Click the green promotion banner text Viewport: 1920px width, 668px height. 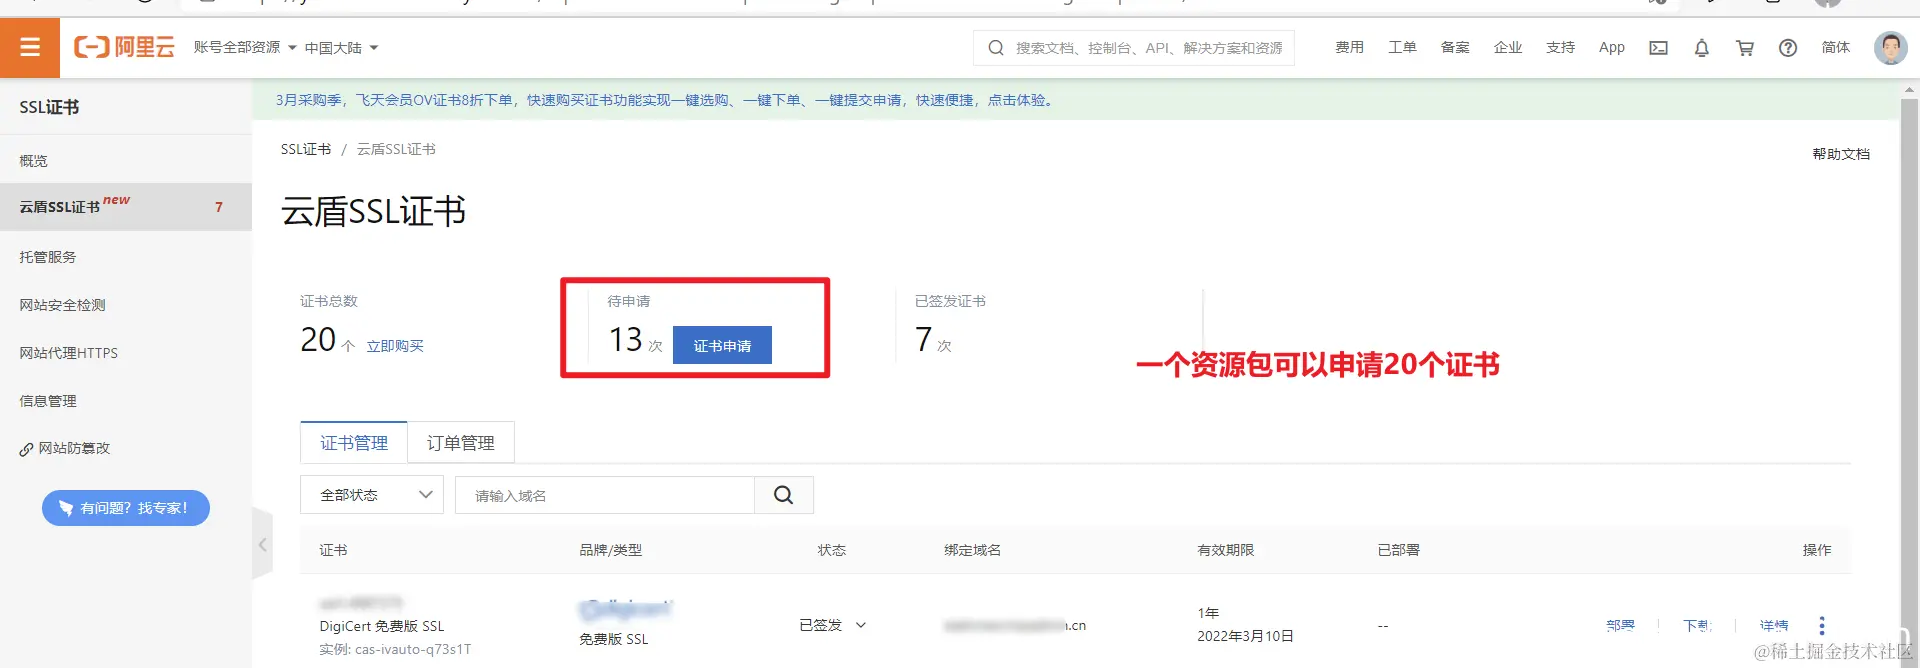click(666, 100)
